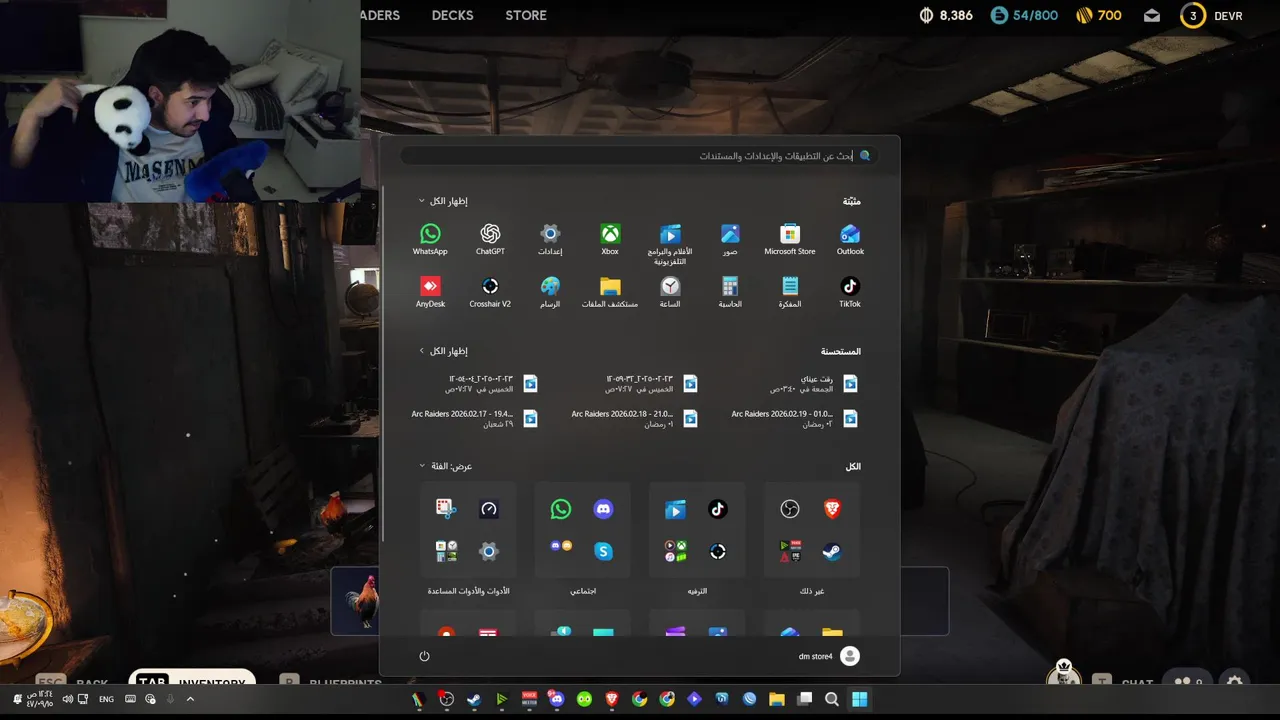Open the in-game mail envelope icon

coord(1152,16)
